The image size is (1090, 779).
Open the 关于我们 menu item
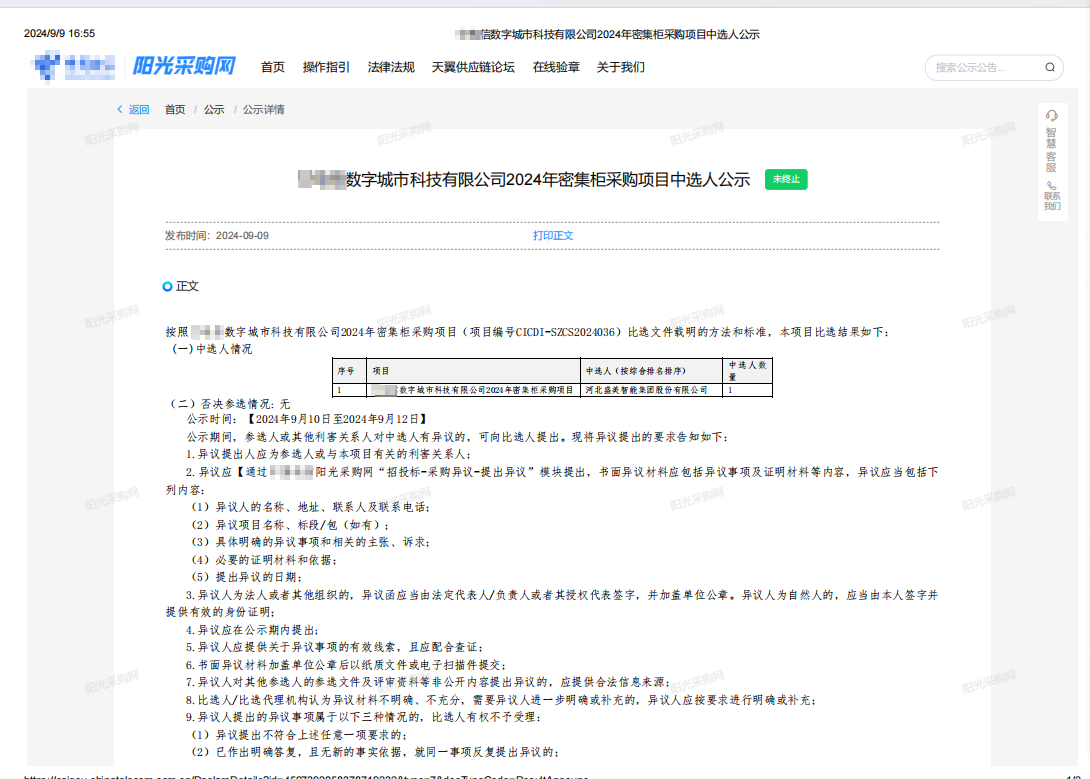[621, 67]
